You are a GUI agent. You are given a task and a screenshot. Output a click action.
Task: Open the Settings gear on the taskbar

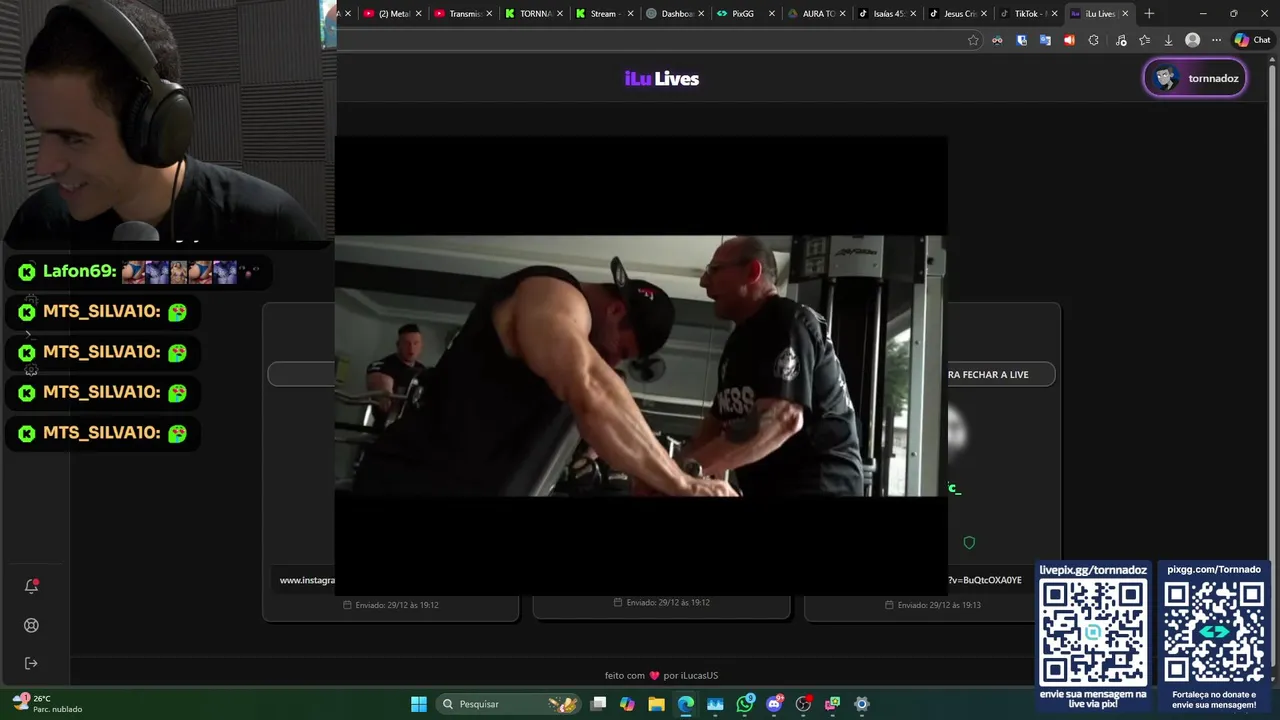[862, 704]
